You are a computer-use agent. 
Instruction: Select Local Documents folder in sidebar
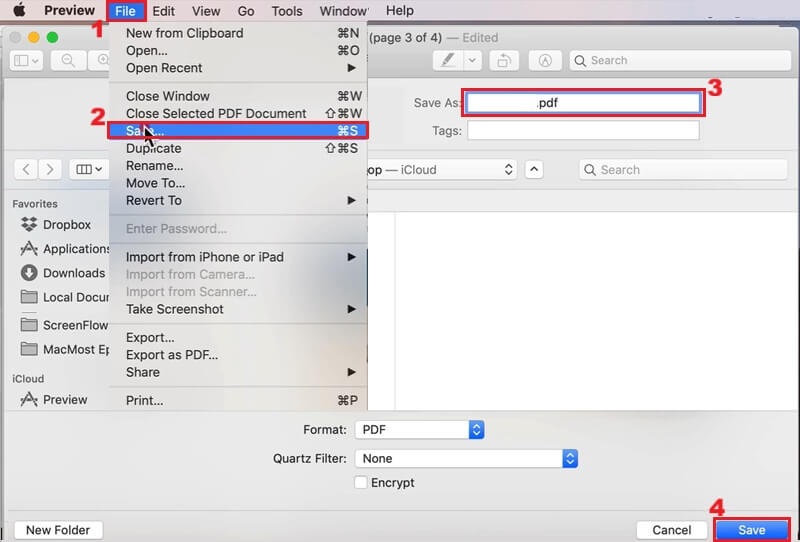[x=64, y=297]
